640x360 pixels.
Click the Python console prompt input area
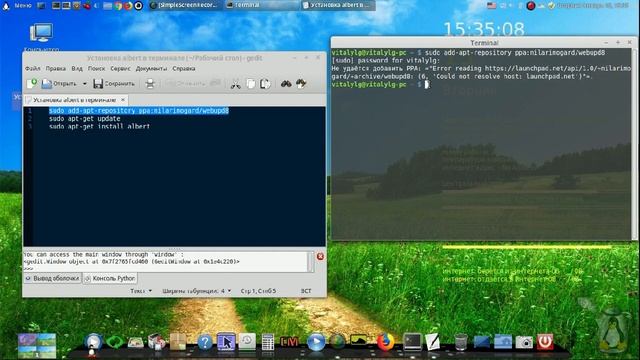pos(165,269)
